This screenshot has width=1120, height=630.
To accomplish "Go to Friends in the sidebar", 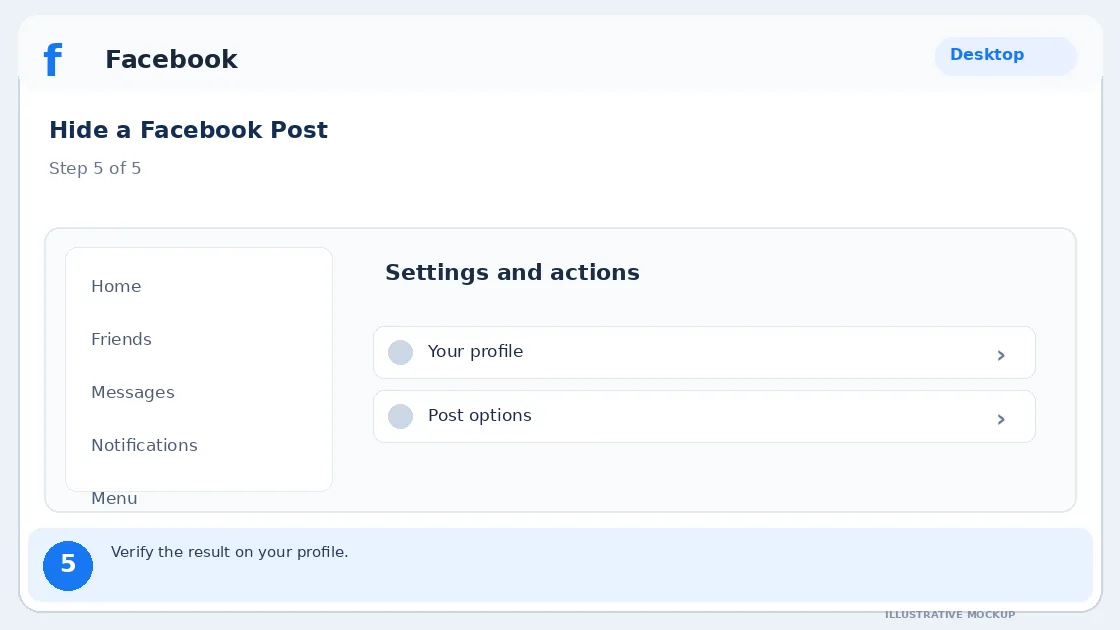I will tap(121, 339).
